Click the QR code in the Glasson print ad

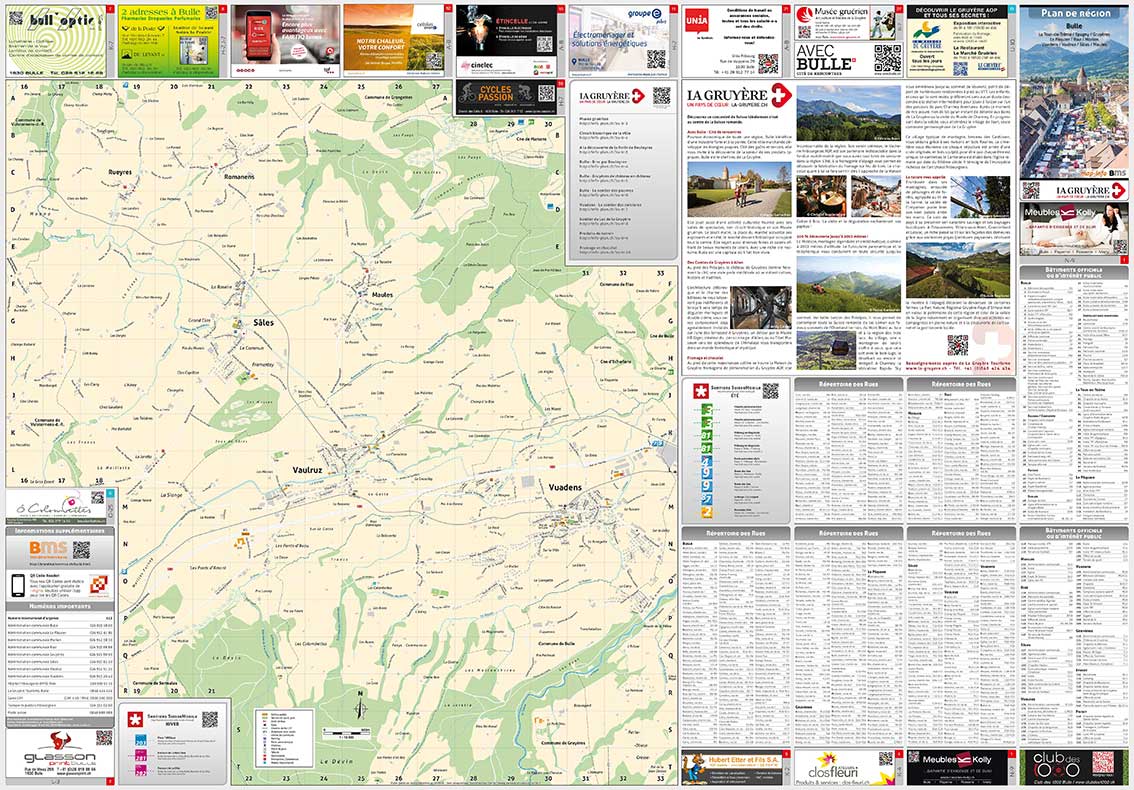point(104,738)
